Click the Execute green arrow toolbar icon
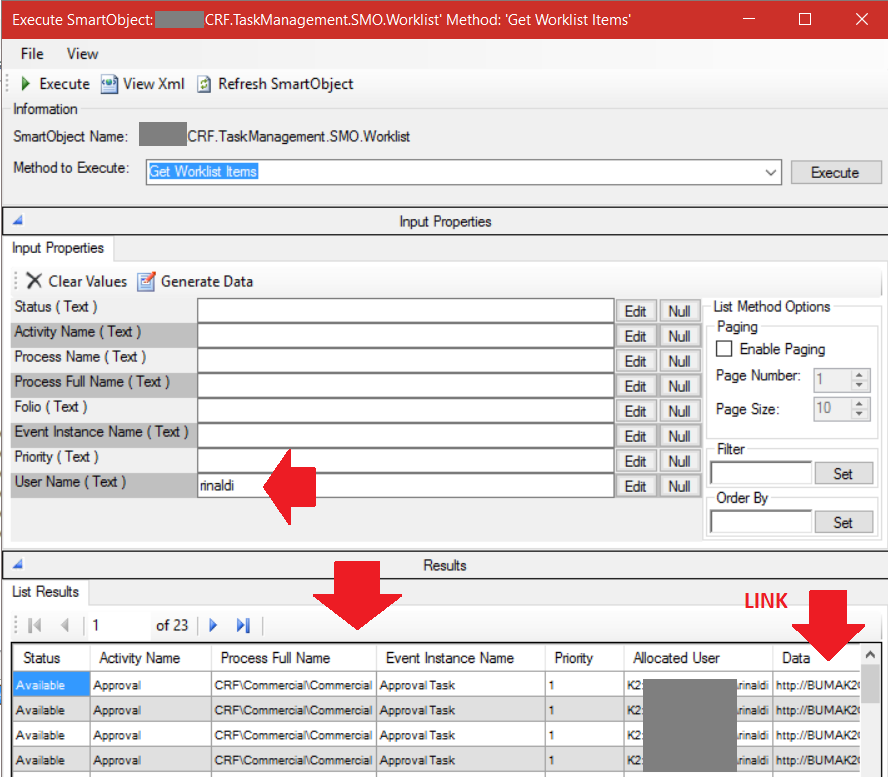The height and width of the screenshot is (777, 888). [24, 84]
